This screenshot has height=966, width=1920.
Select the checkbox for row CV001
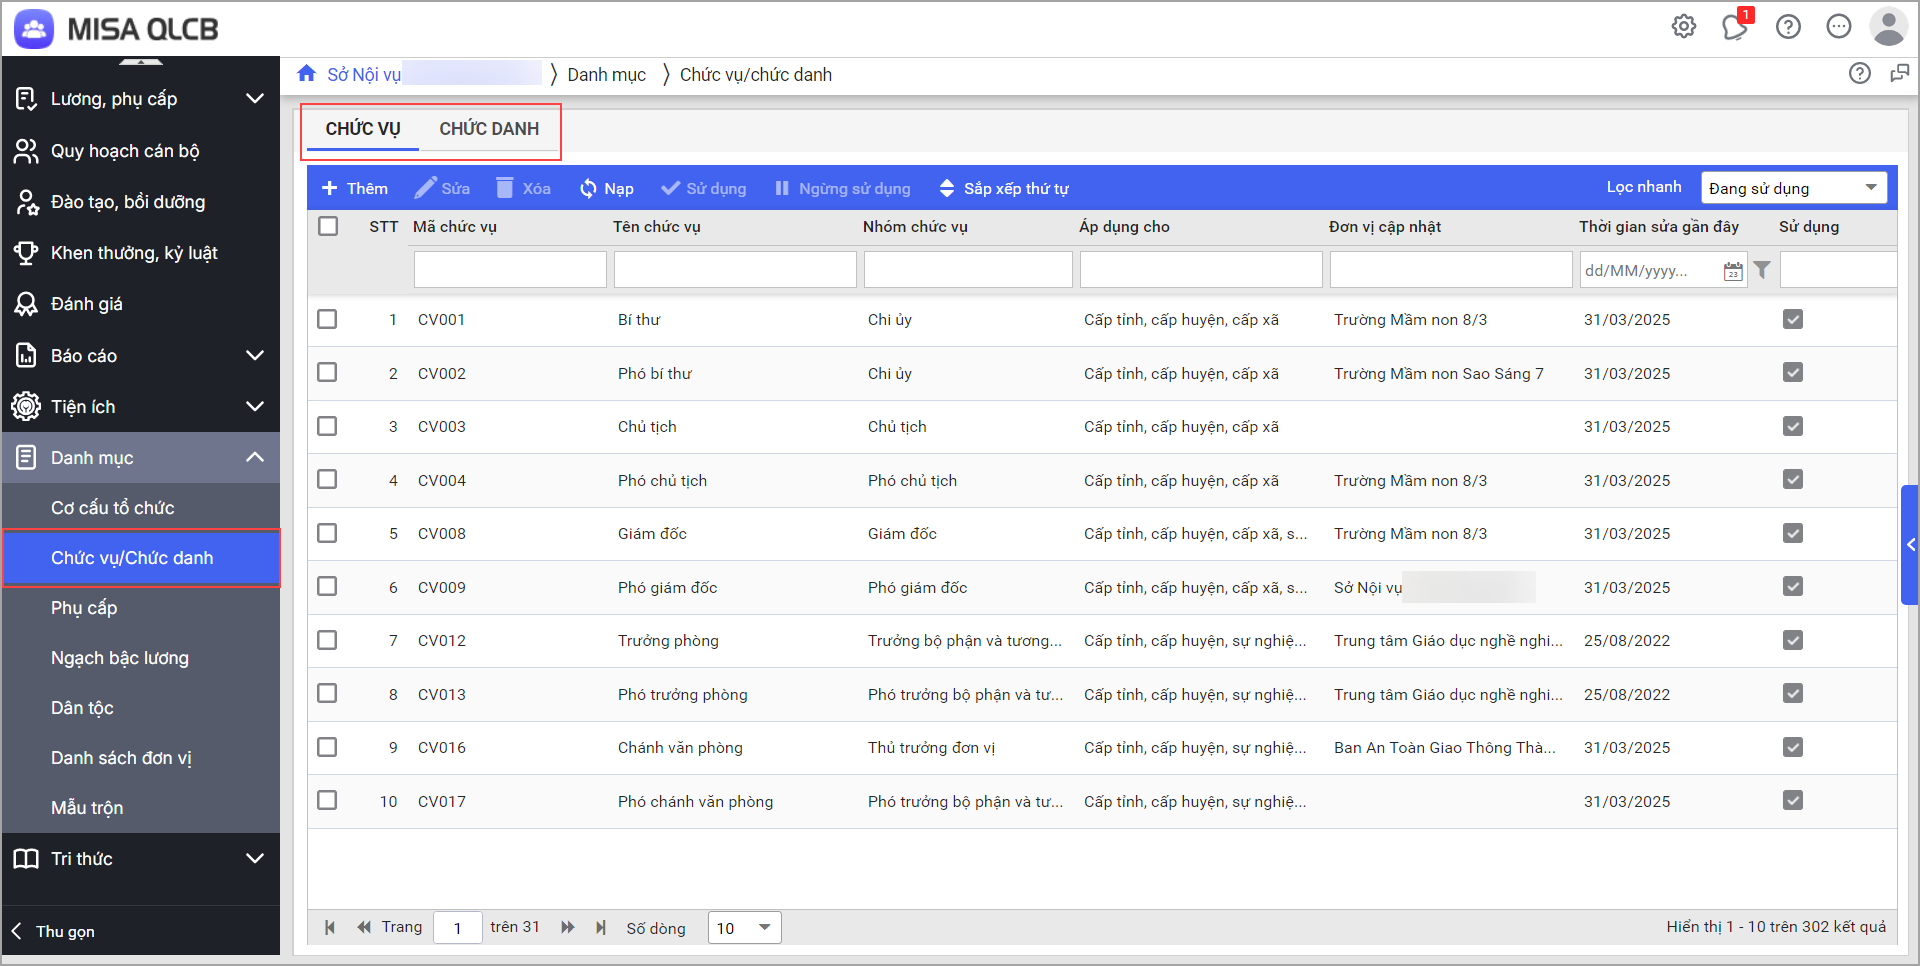327,319
